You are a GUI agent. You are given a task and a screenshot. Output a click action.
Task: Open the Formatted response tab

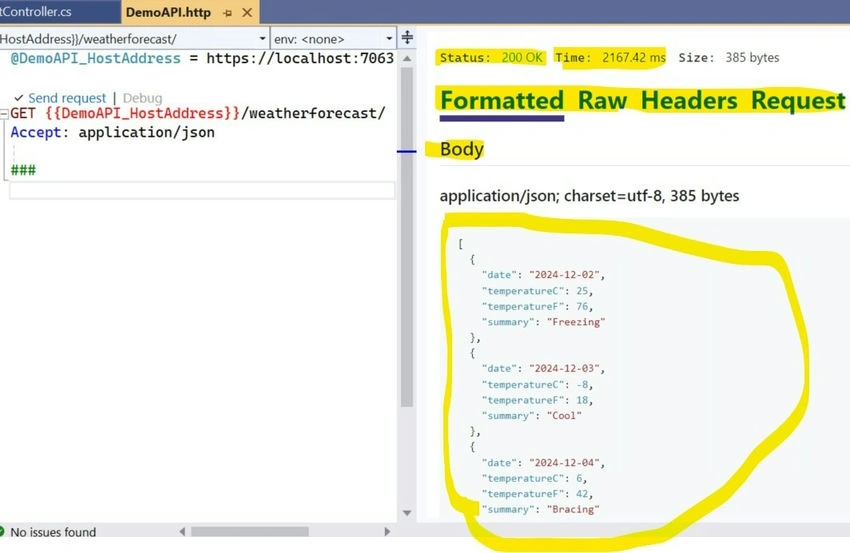[x=502, y=101]
